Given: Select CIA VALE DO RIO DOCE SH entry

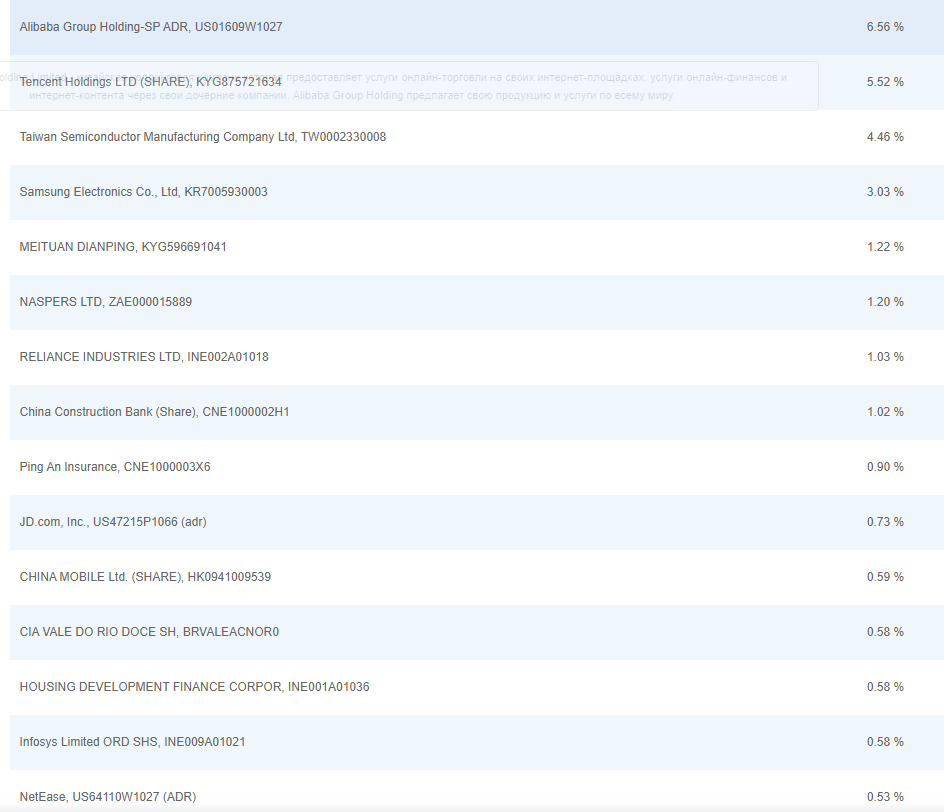Looking at the screenshot, I should pyautogui.click(x=477, y=632).
